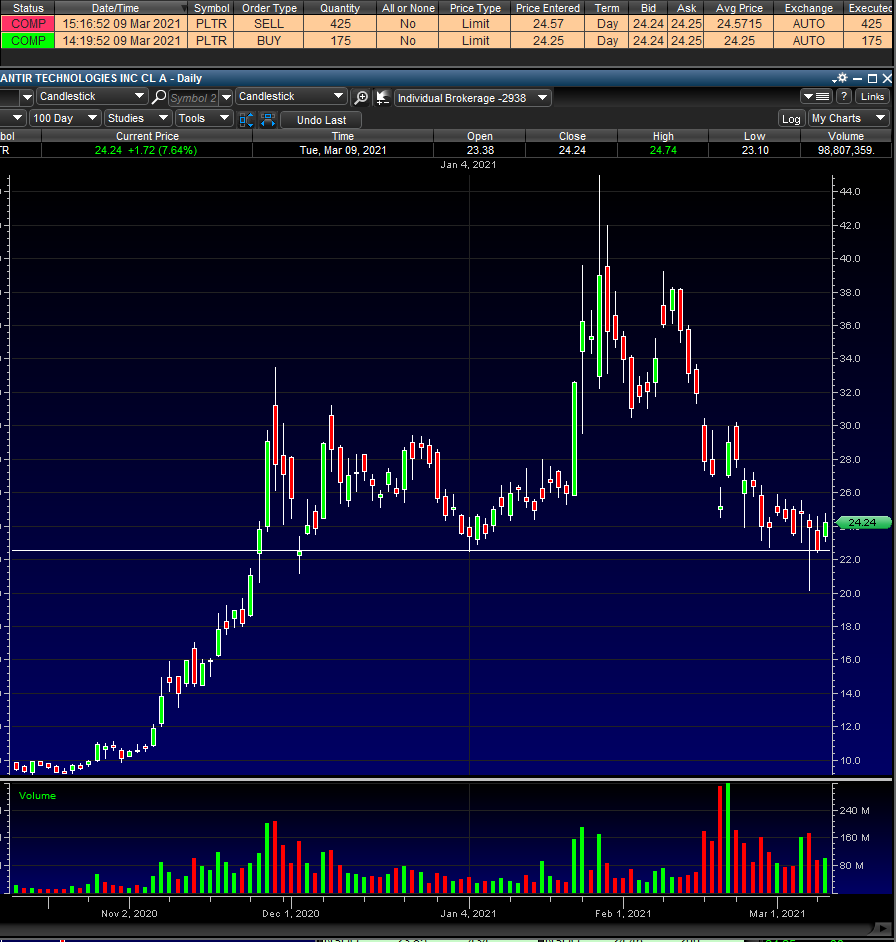The height and width of the screenshot is (942, 896).
Task: Open second Candlestick style dropdown
Action: (x=291, y=96)
